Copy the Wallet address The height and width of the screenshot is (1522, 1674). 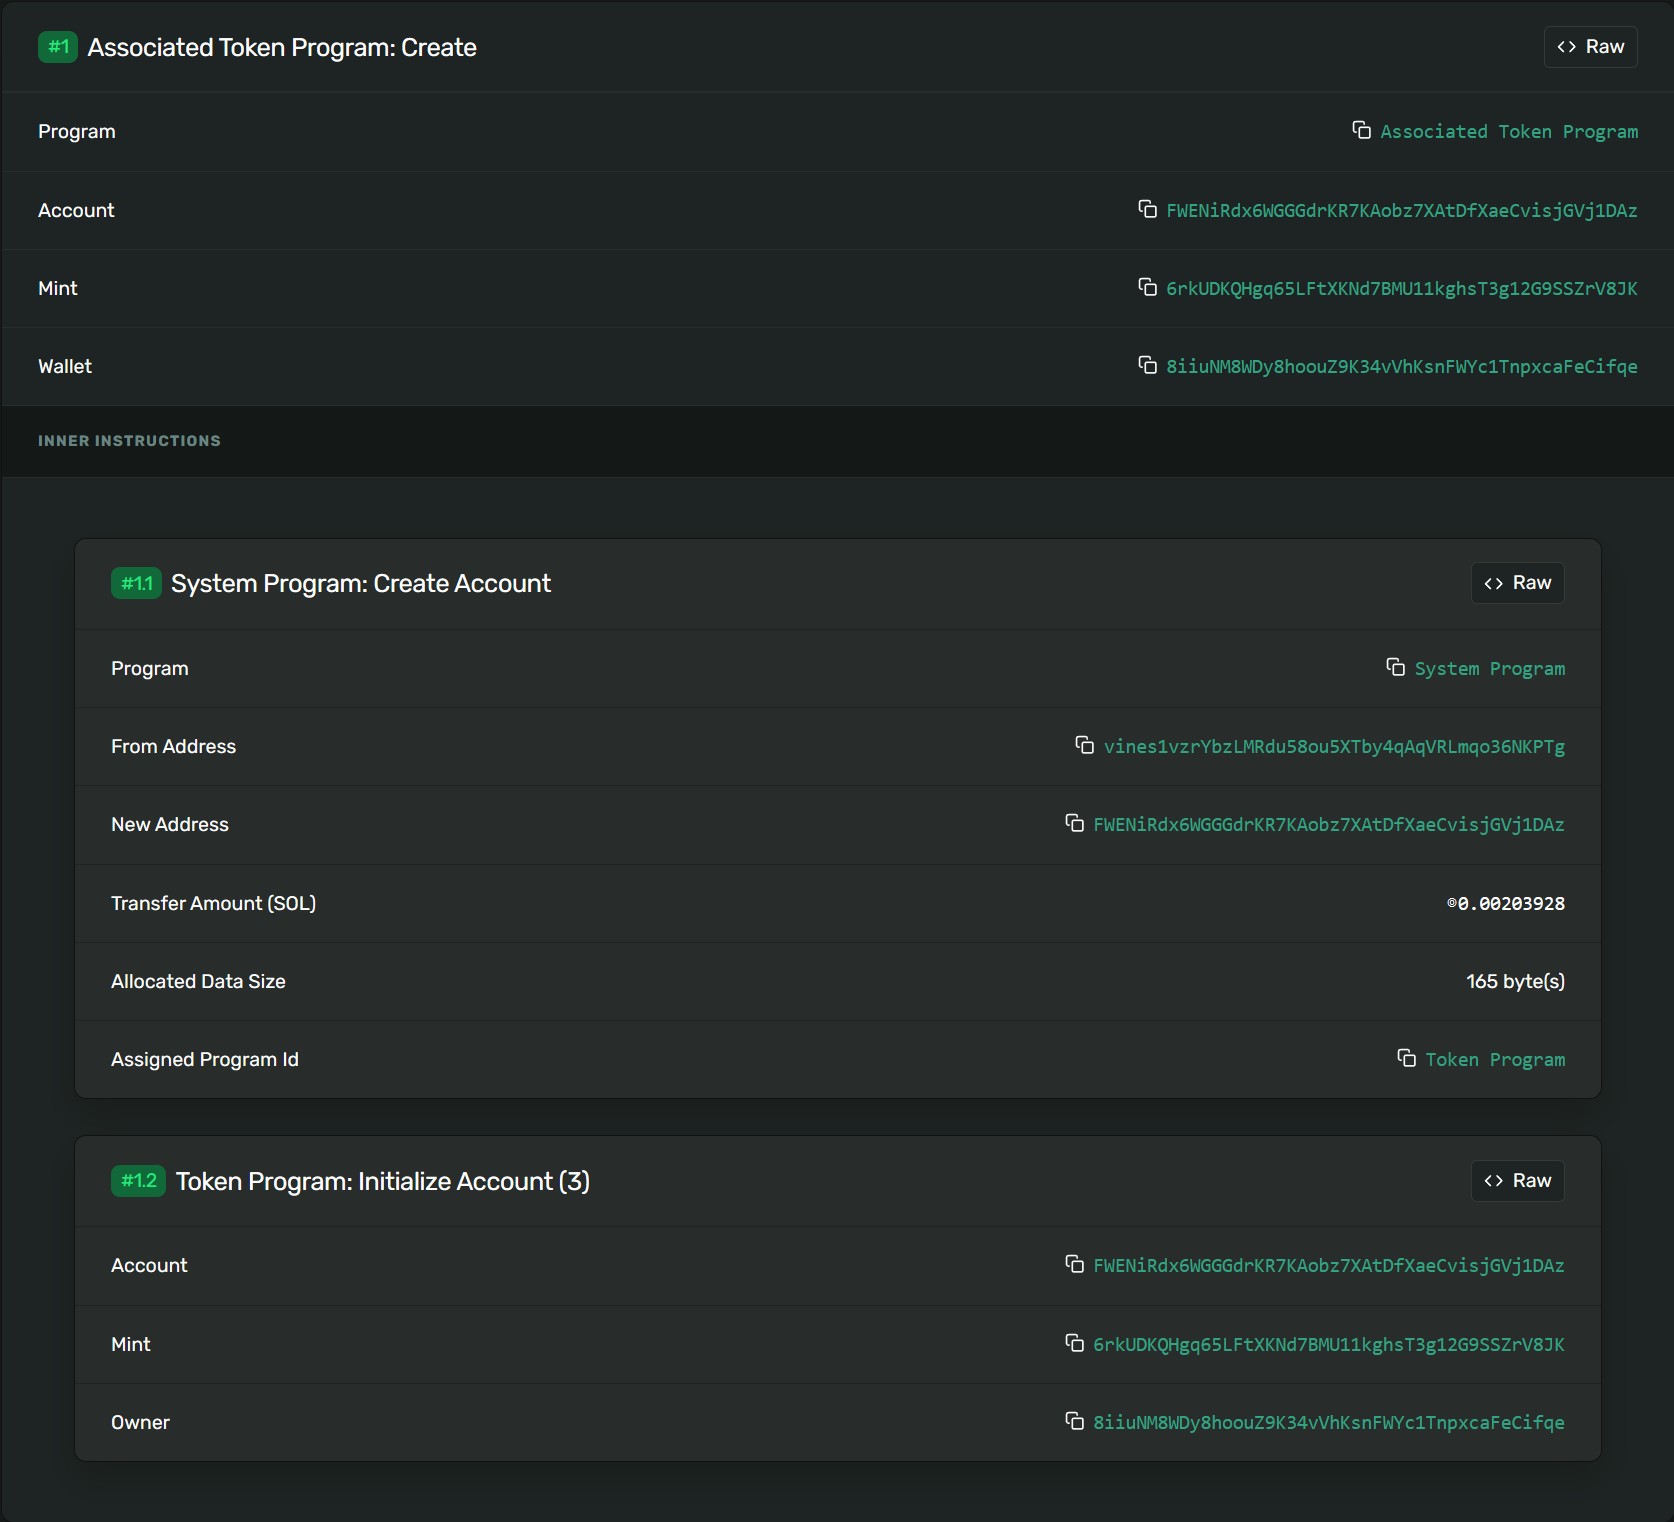tap(1147, 365)
